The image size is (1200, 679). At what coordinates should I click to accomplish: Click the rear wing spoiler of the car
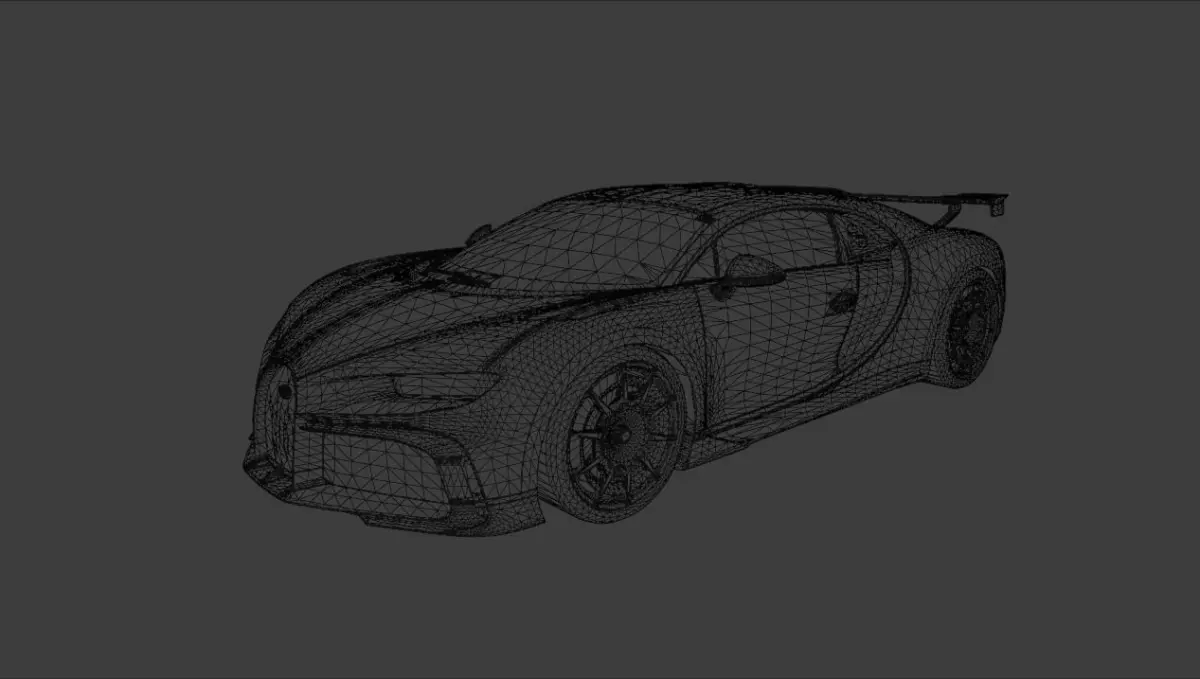[x=930, y=204]
